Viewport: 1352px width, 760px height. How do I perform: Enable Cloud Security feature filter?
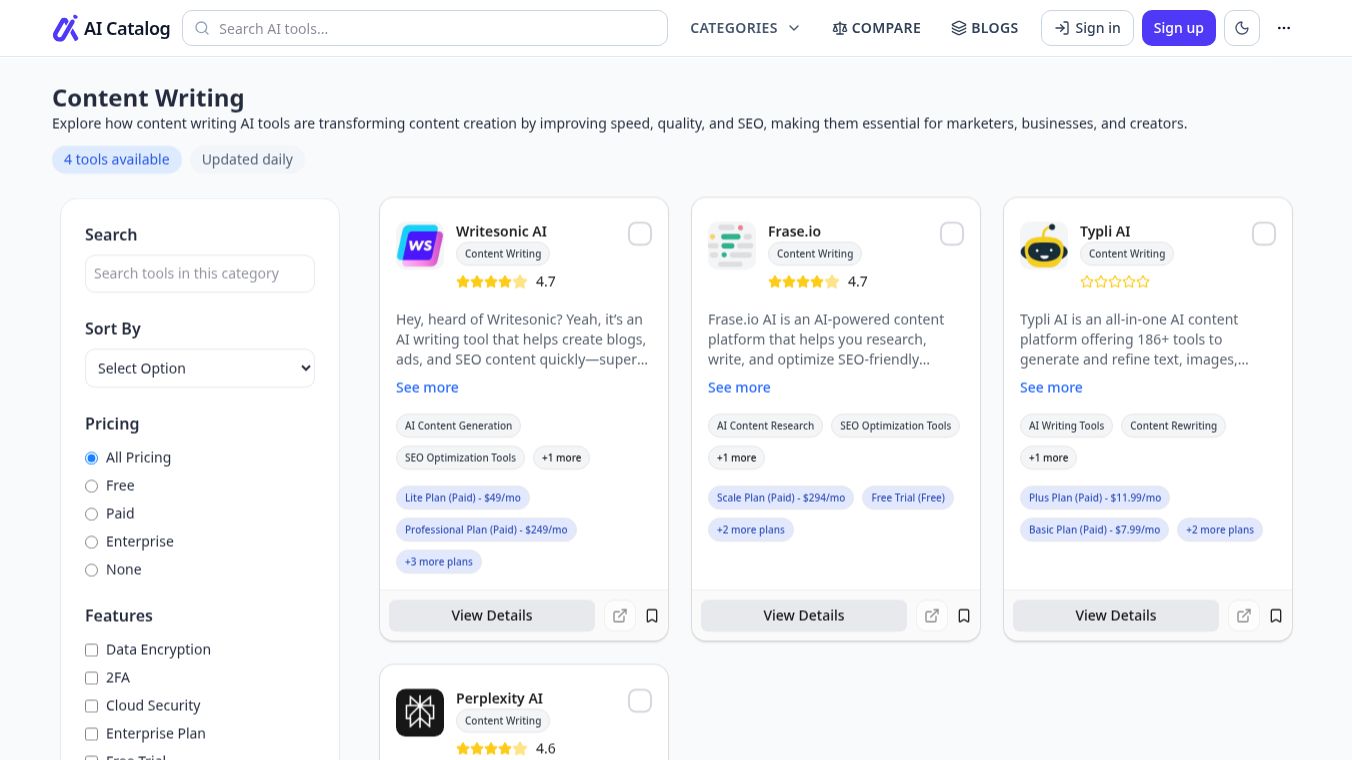[x=92, y=706]
